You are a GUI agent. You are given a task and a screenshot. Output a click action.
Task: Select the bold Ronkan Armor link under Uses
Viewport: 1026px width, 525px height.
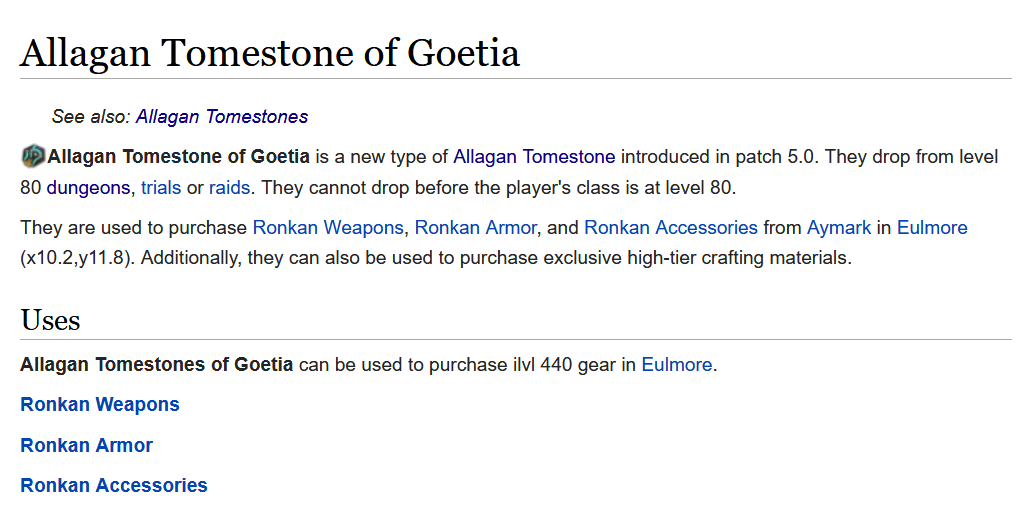pos(87,445)
